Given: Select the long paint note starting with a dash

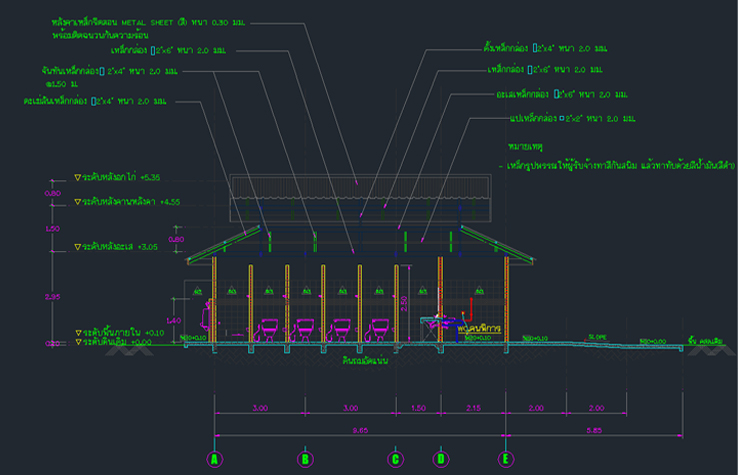Looking at the screenshot, I should click(617, 166).
